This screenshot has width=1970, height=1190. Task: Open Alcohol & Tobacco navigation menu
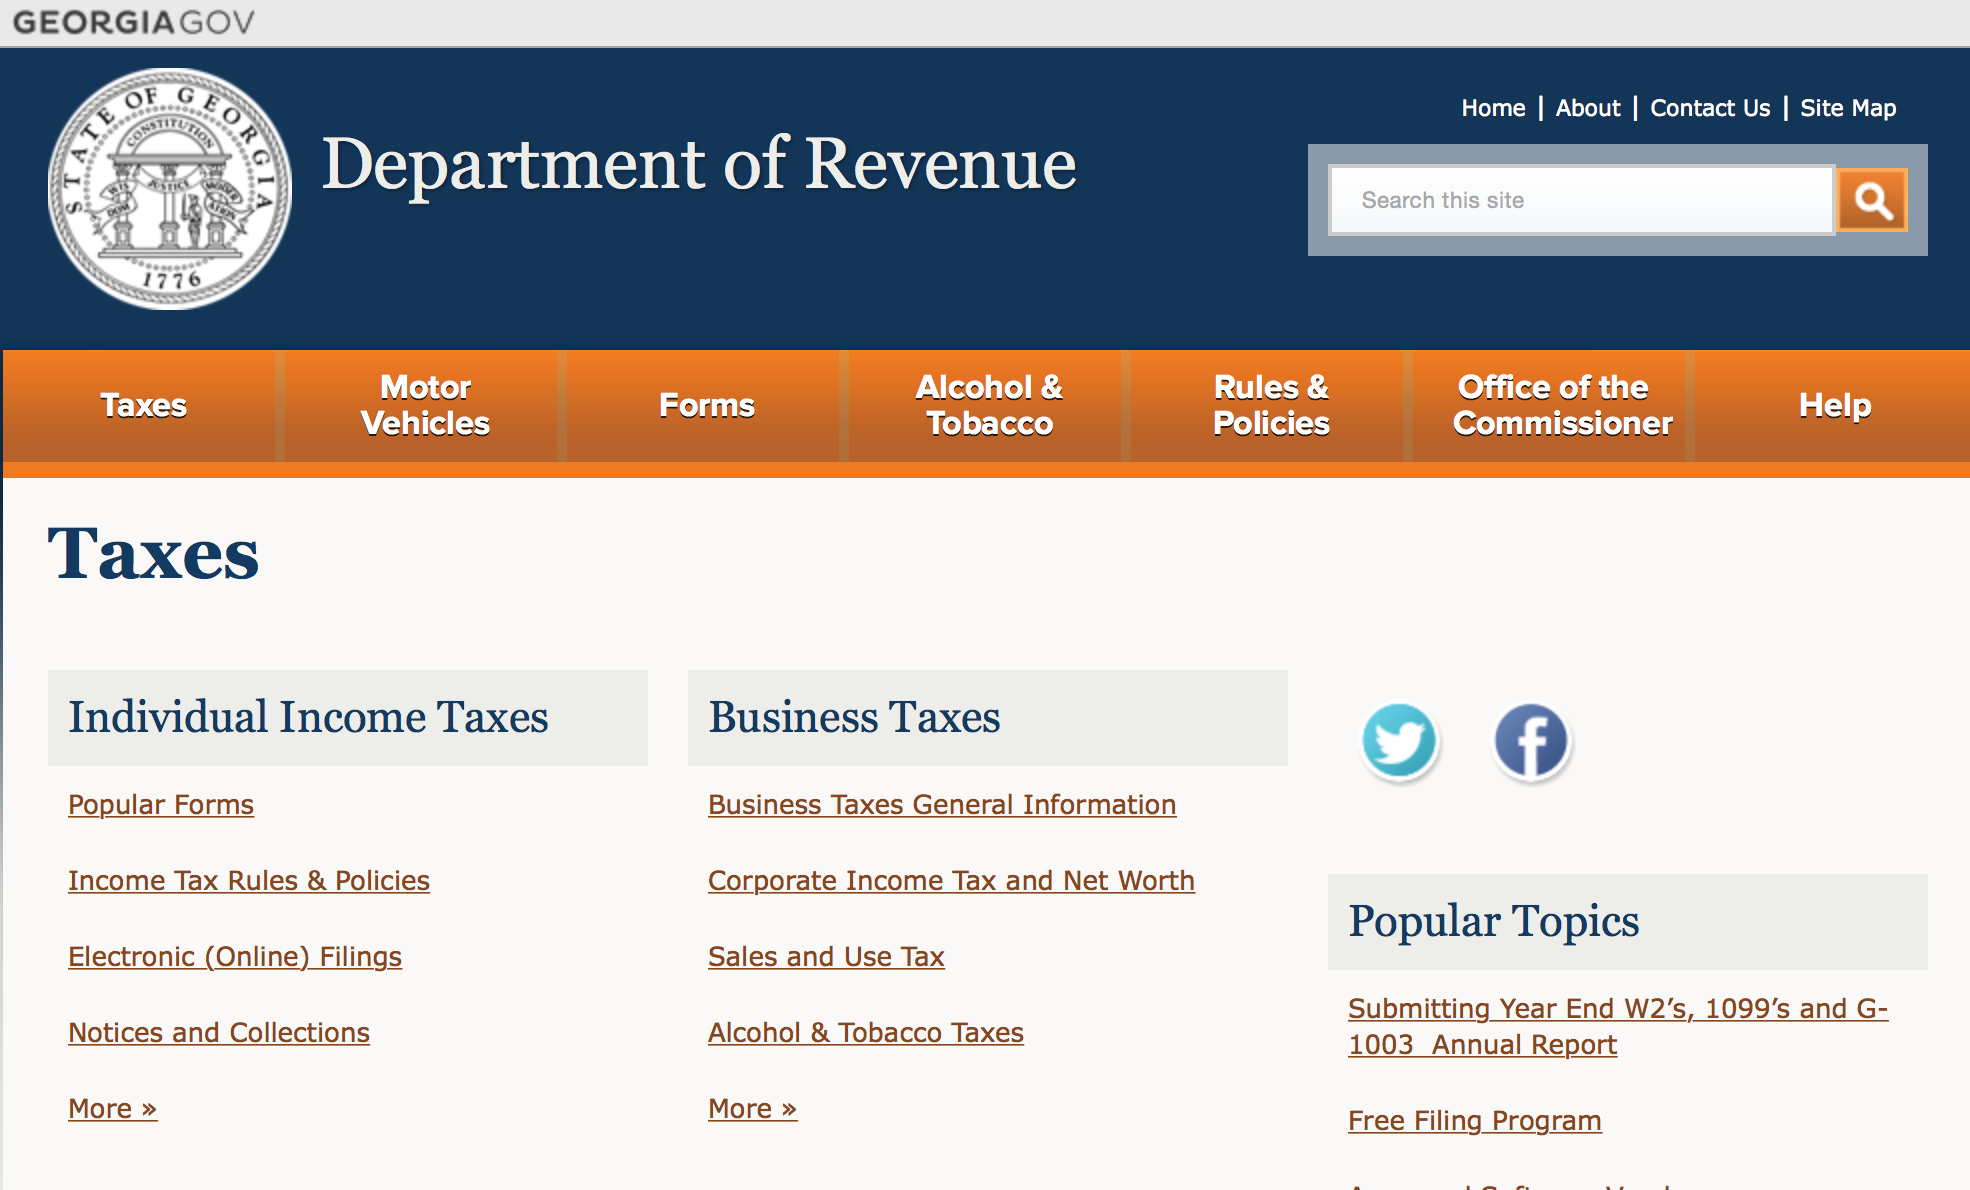[988, 405]
